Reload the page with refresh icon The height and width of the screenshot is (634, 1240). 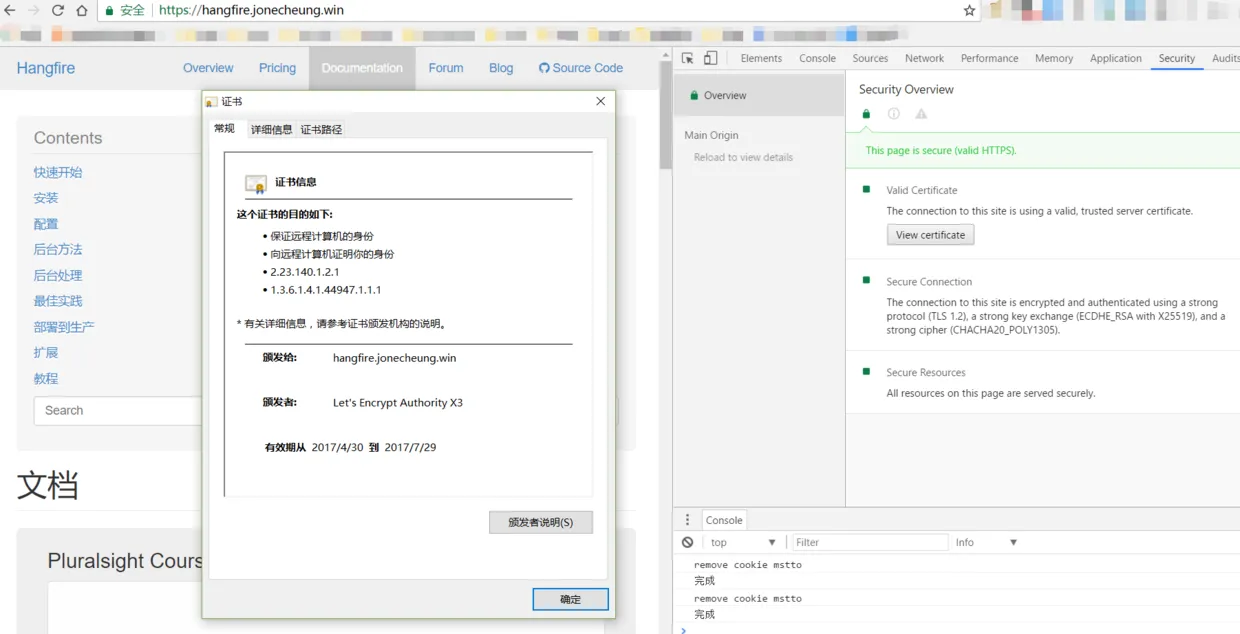pos(58,10)
